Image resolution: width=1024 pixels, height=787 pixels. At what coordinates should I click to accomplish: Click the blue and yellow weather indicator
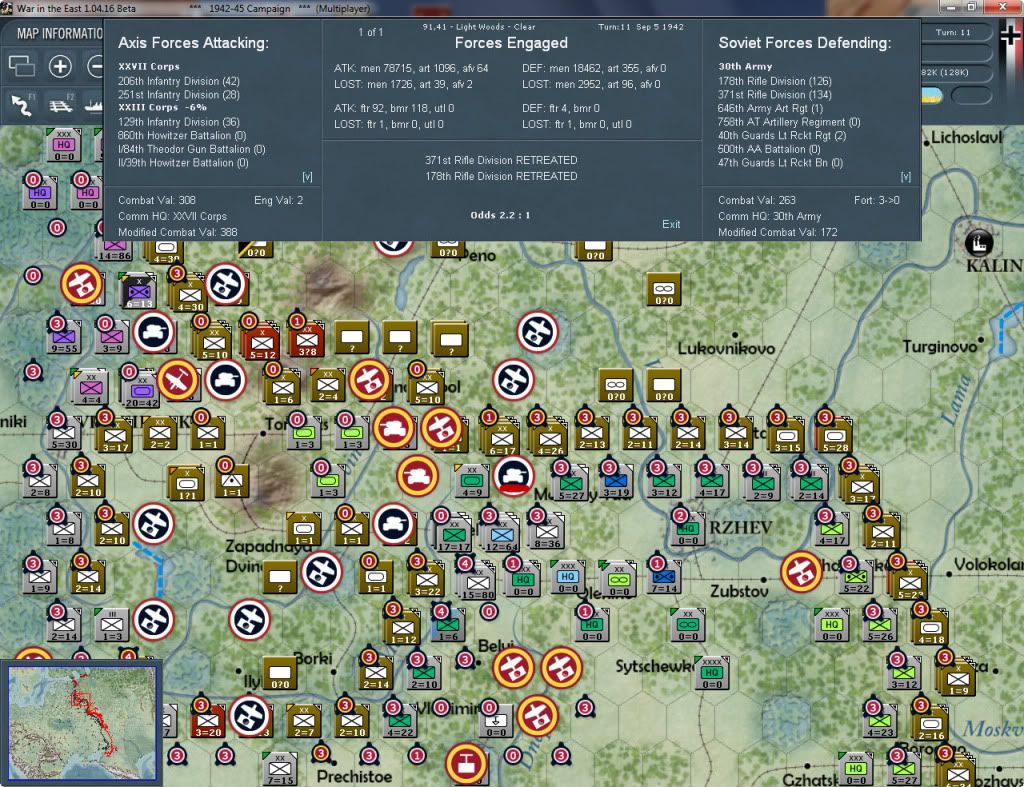[x=932, y=96]
